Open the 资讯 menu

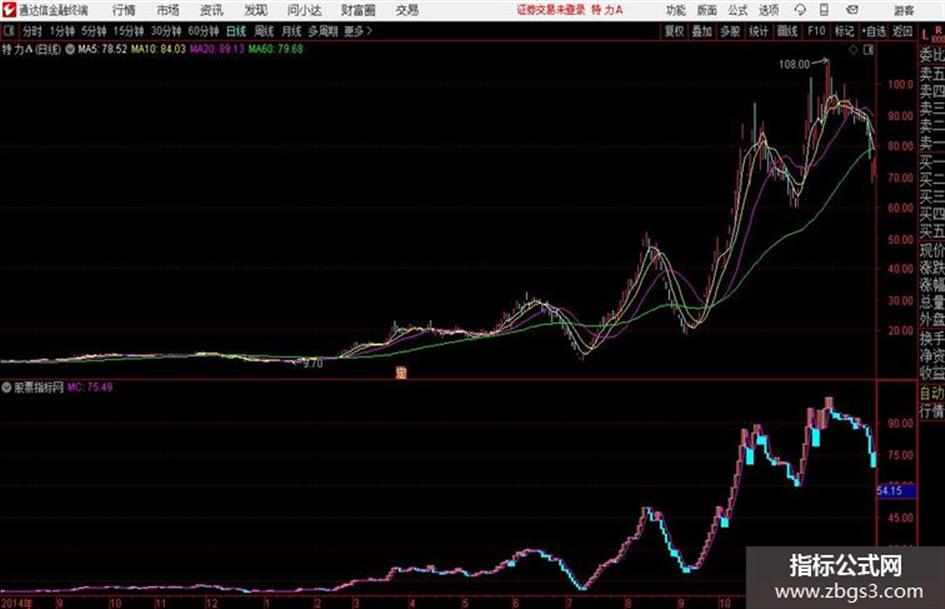coord(212,10)
